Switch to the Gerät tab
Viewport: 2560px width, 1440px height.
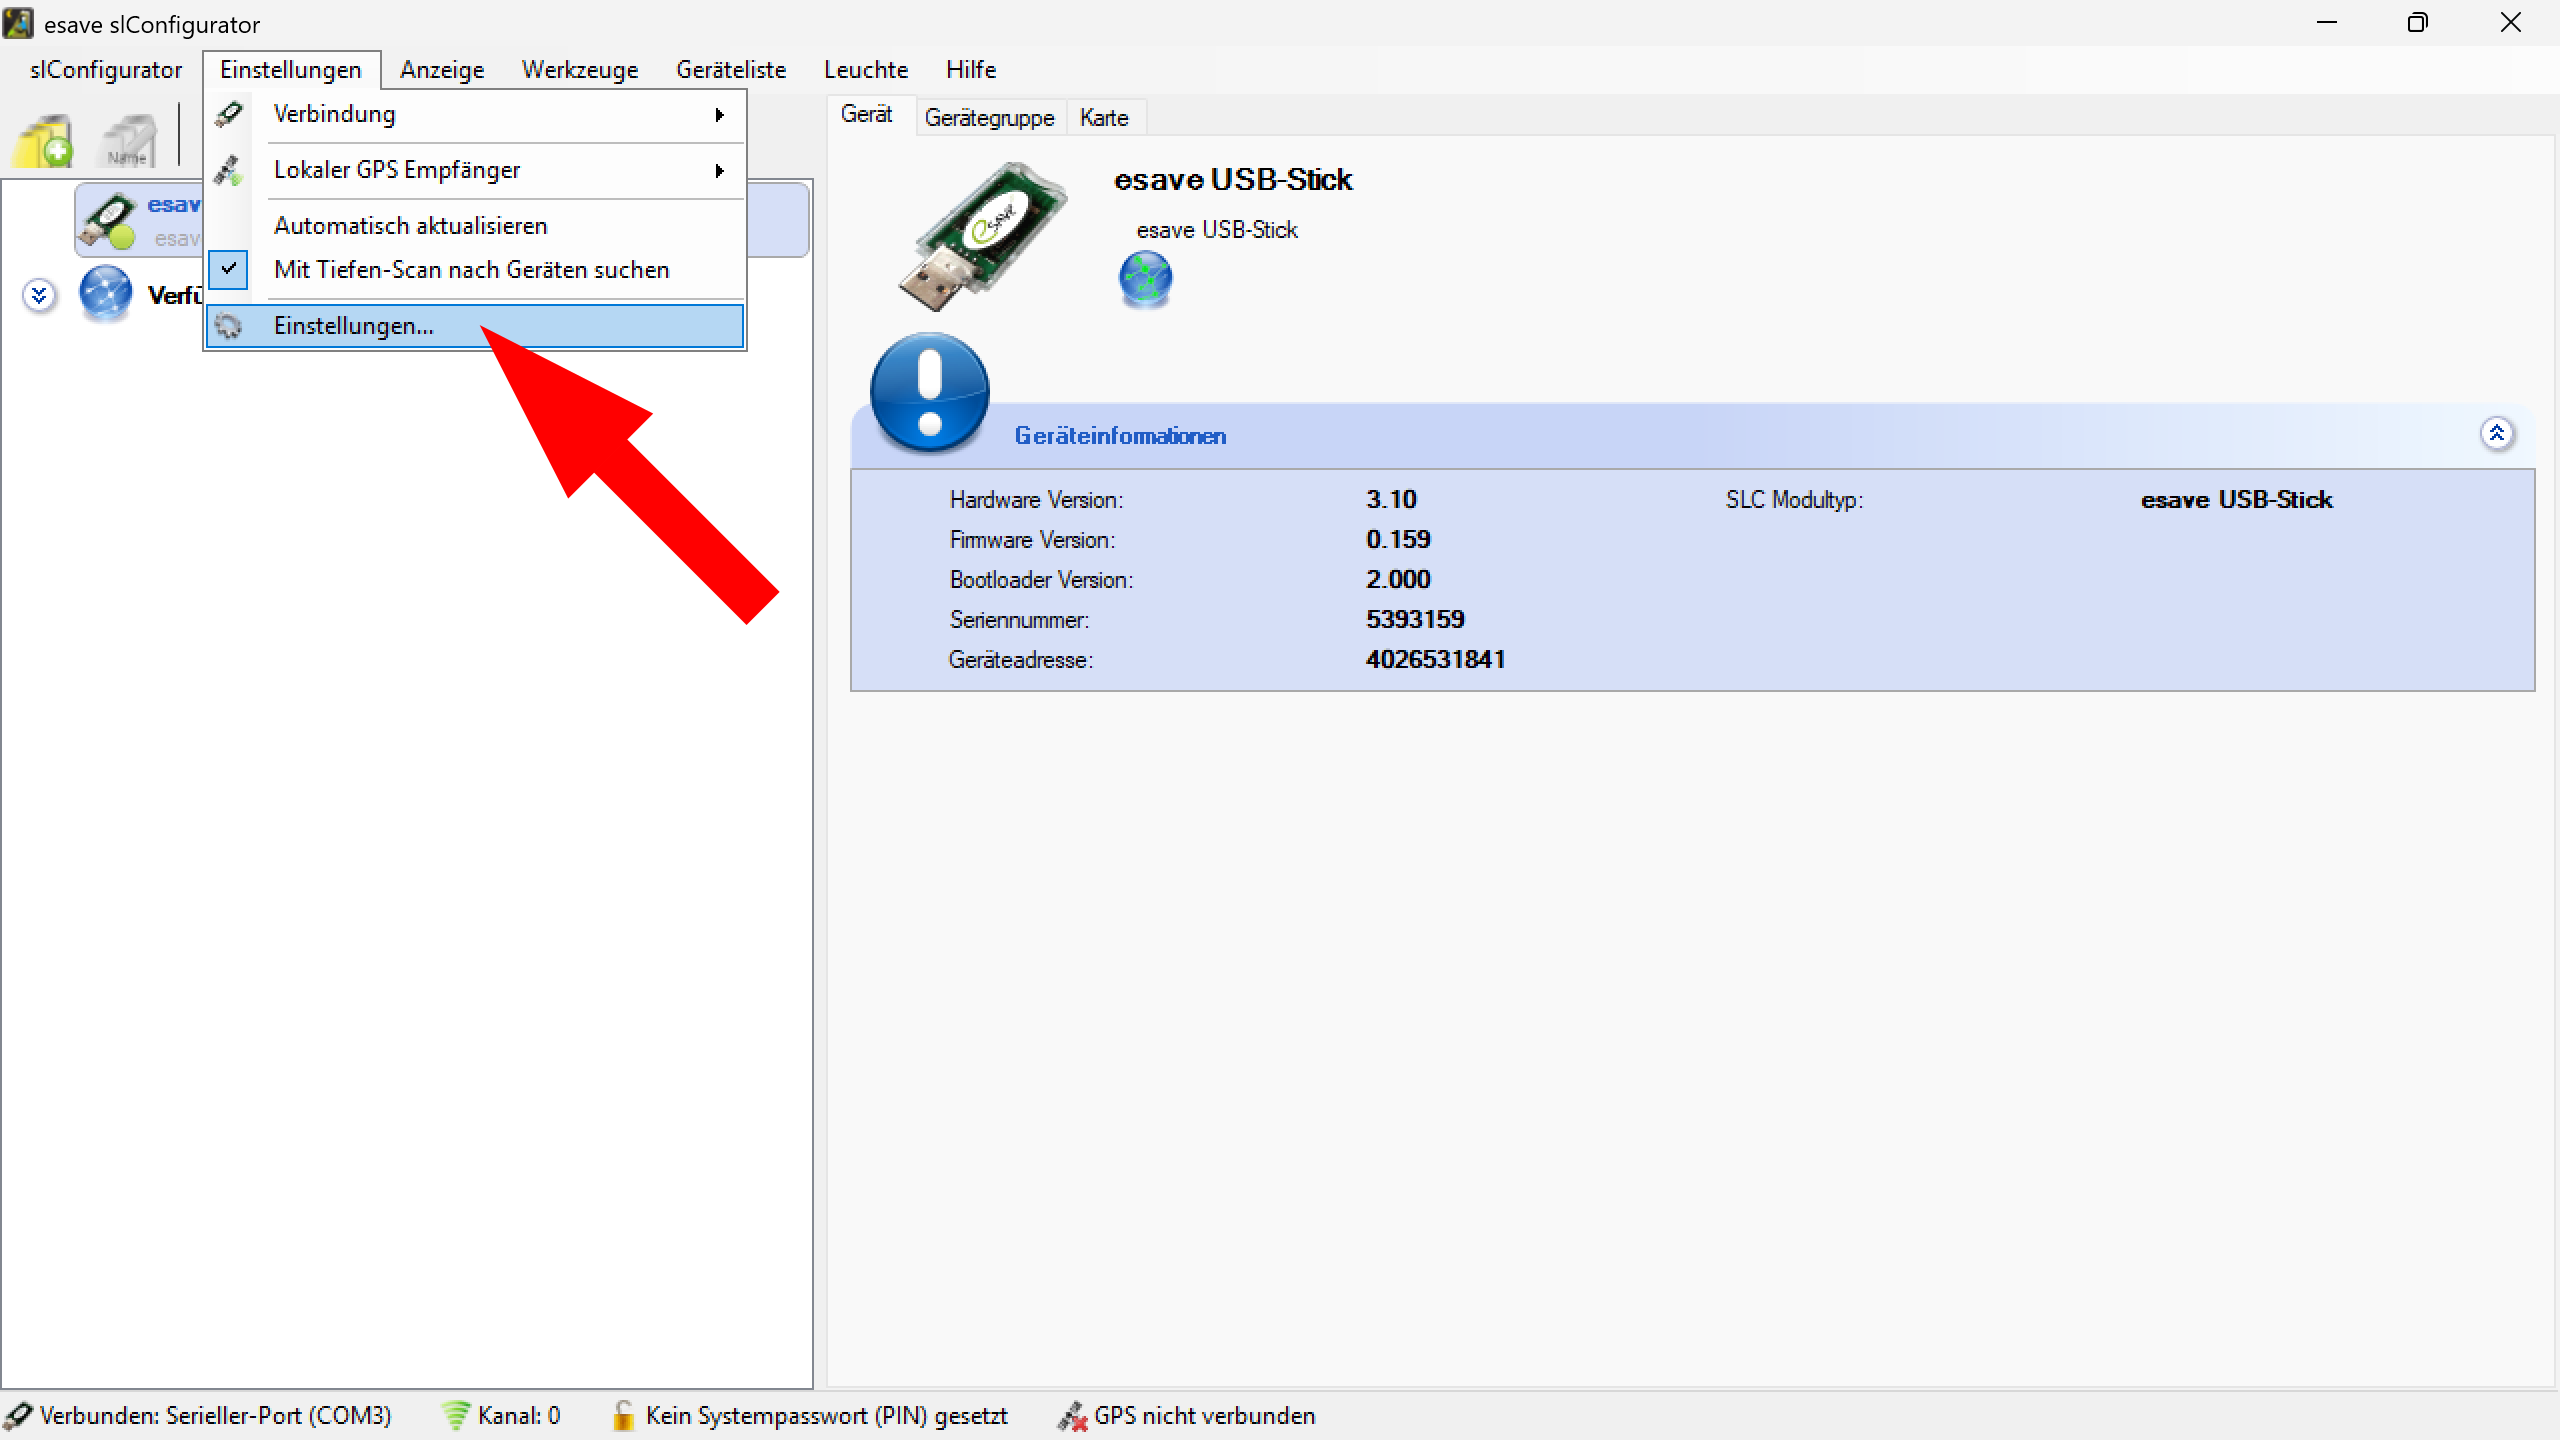point(866,115)
